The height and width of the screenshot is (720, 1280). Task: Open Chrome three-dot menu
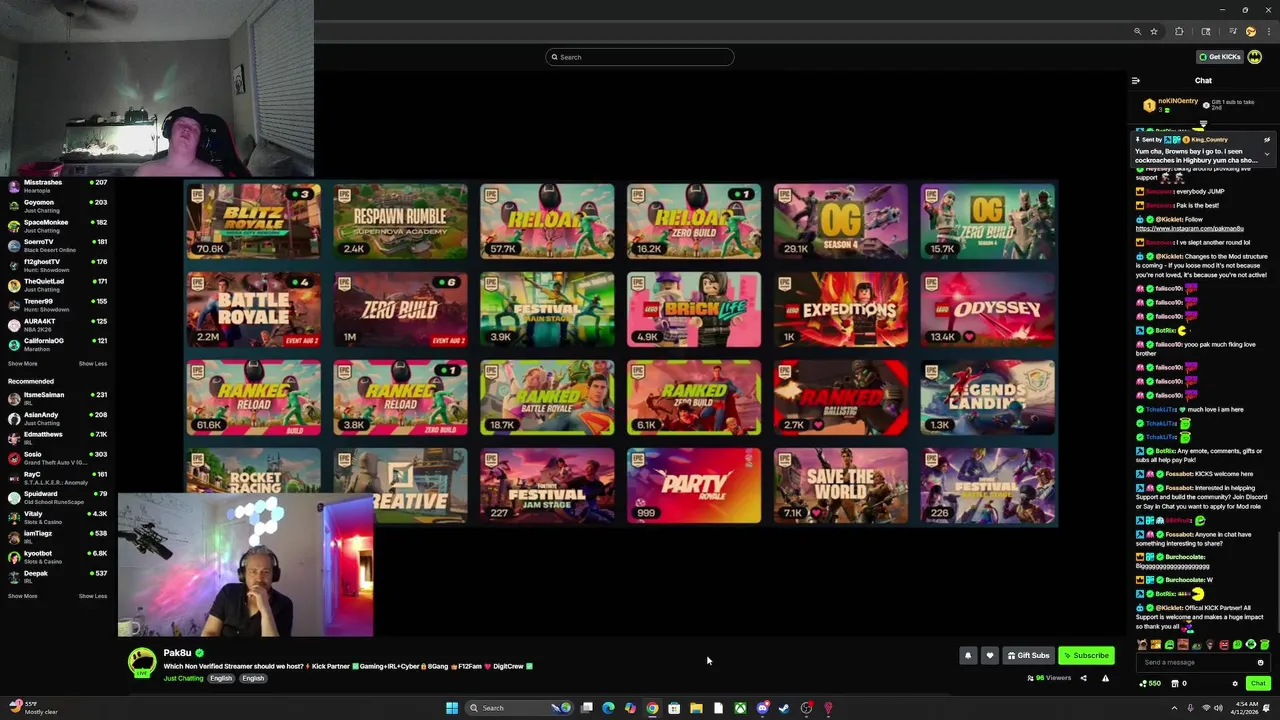pos(1267,32)
